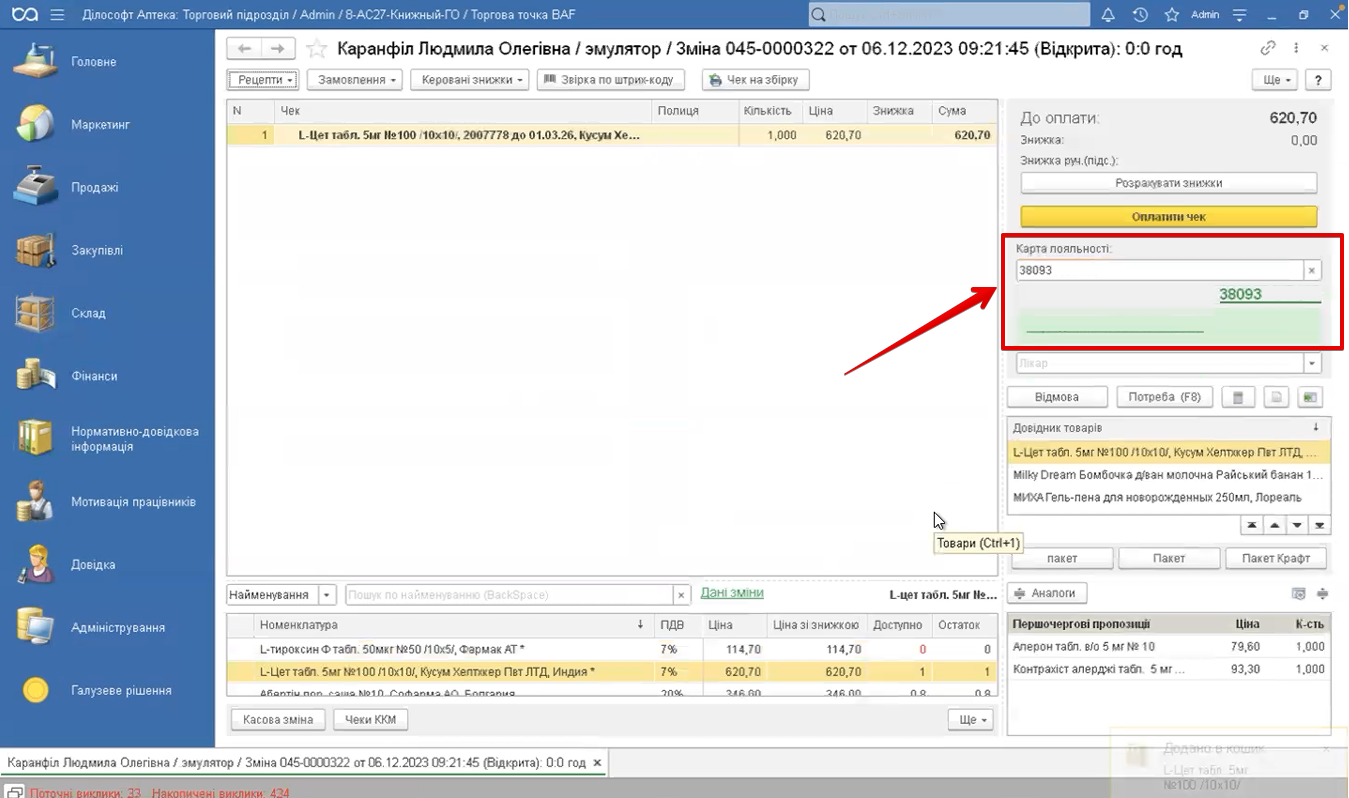Screen dimensions: 1349x798
Task: Expand the Найменування search type dropdown
Action: click(x=327, y=595)
